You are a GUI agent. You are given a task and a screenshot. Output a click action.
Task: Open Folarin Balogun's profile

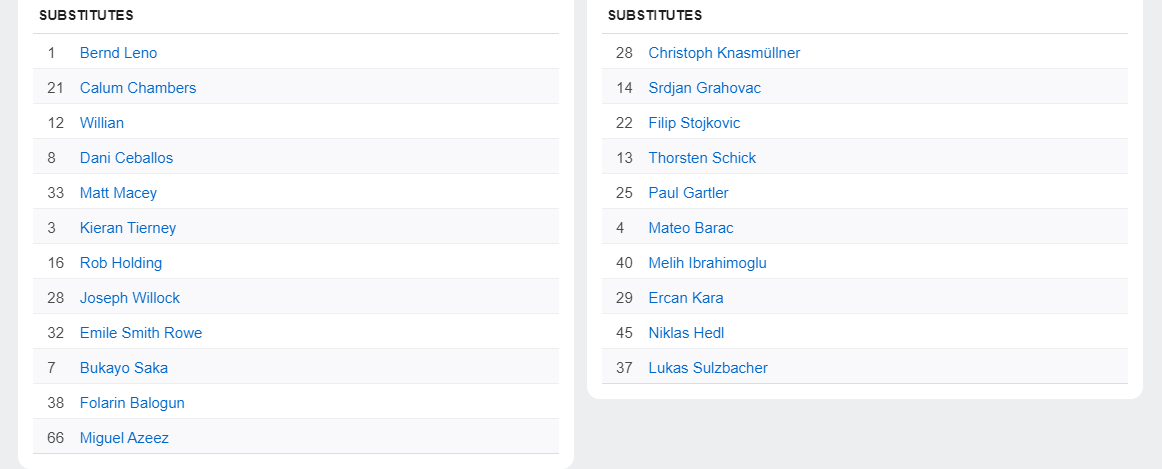132,403
